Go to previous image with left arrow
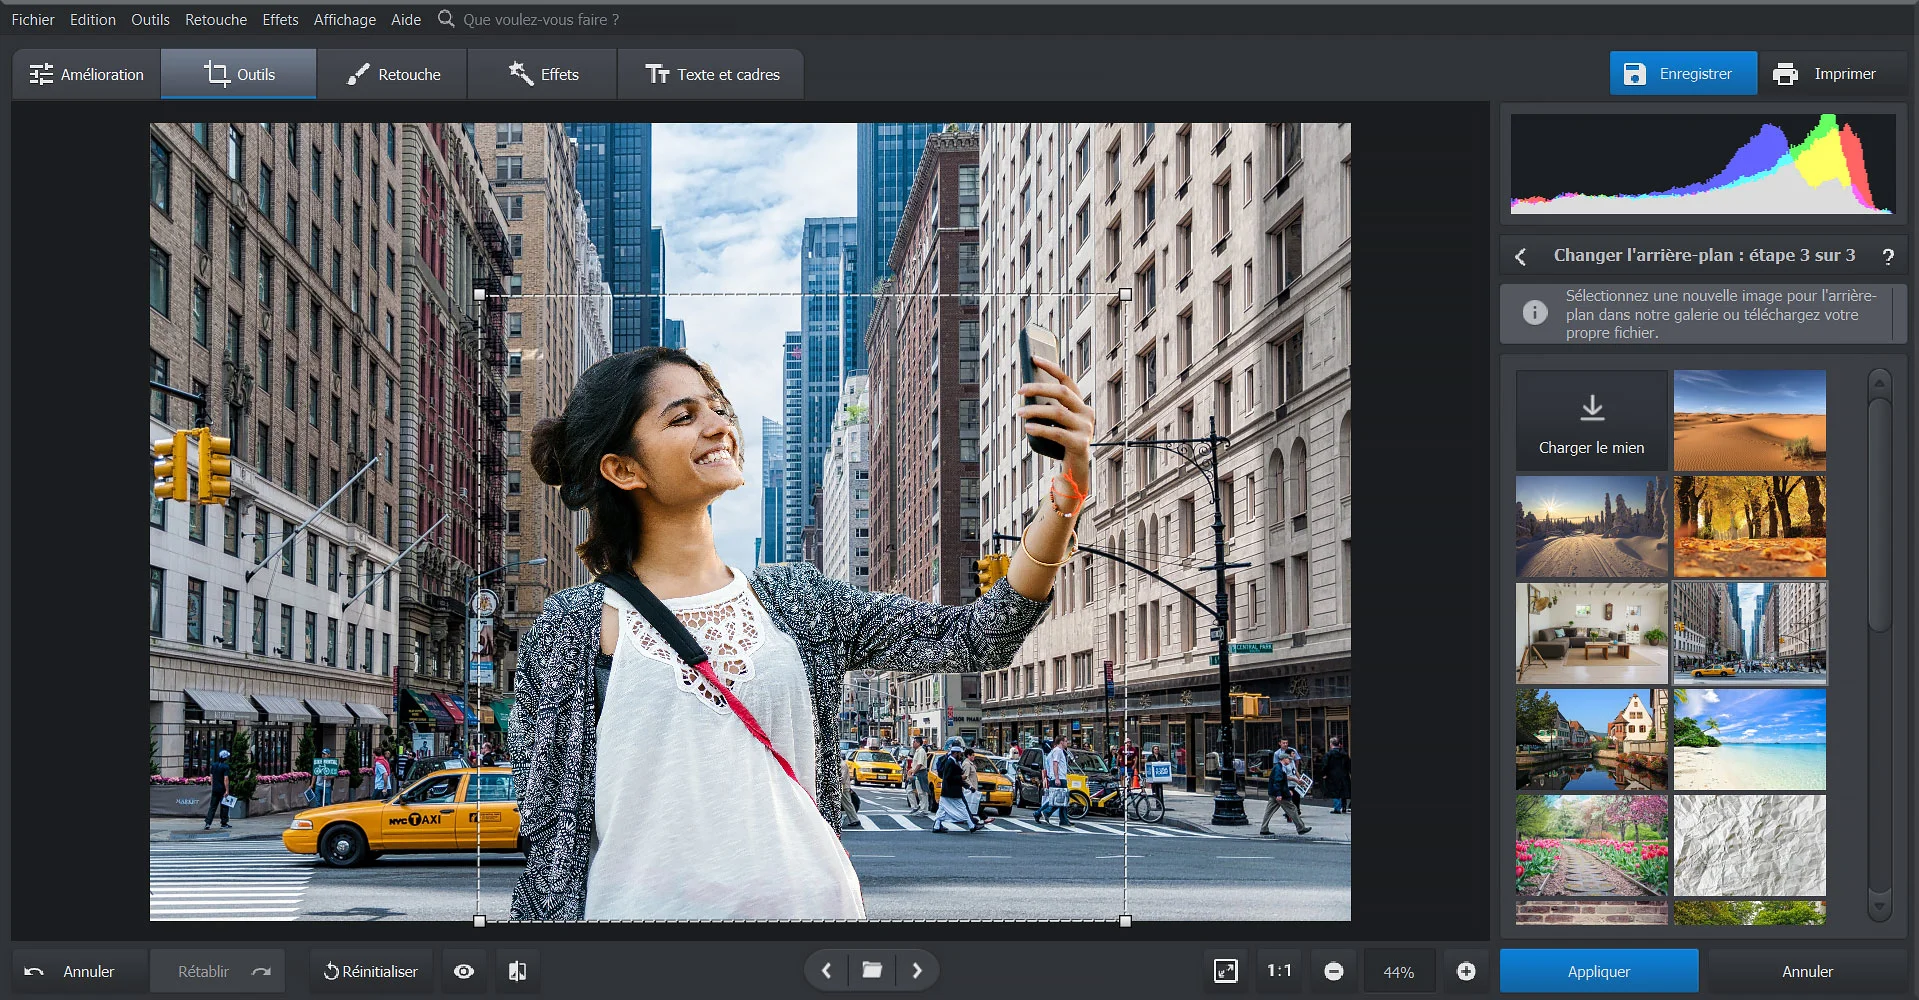 pos(827,970)
